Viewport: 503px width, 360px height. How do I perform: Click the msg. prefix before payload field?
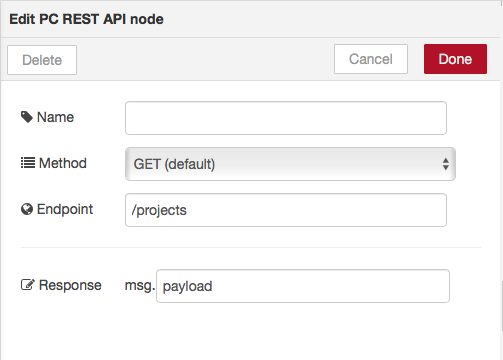coord(140,286)
